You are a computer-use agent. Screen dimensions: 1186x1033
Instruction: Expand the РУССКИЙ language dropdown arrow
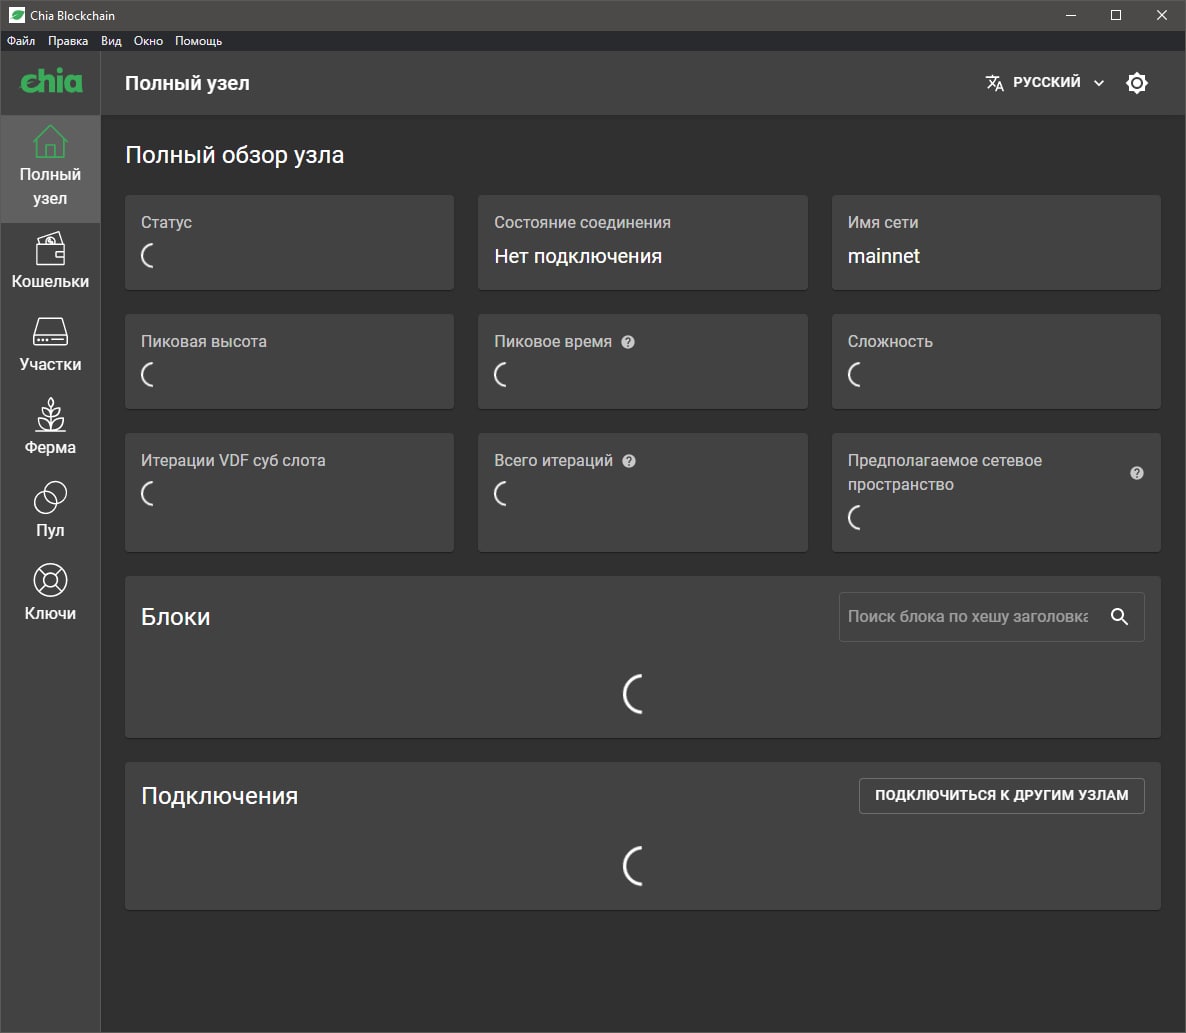pos(1099,83)
